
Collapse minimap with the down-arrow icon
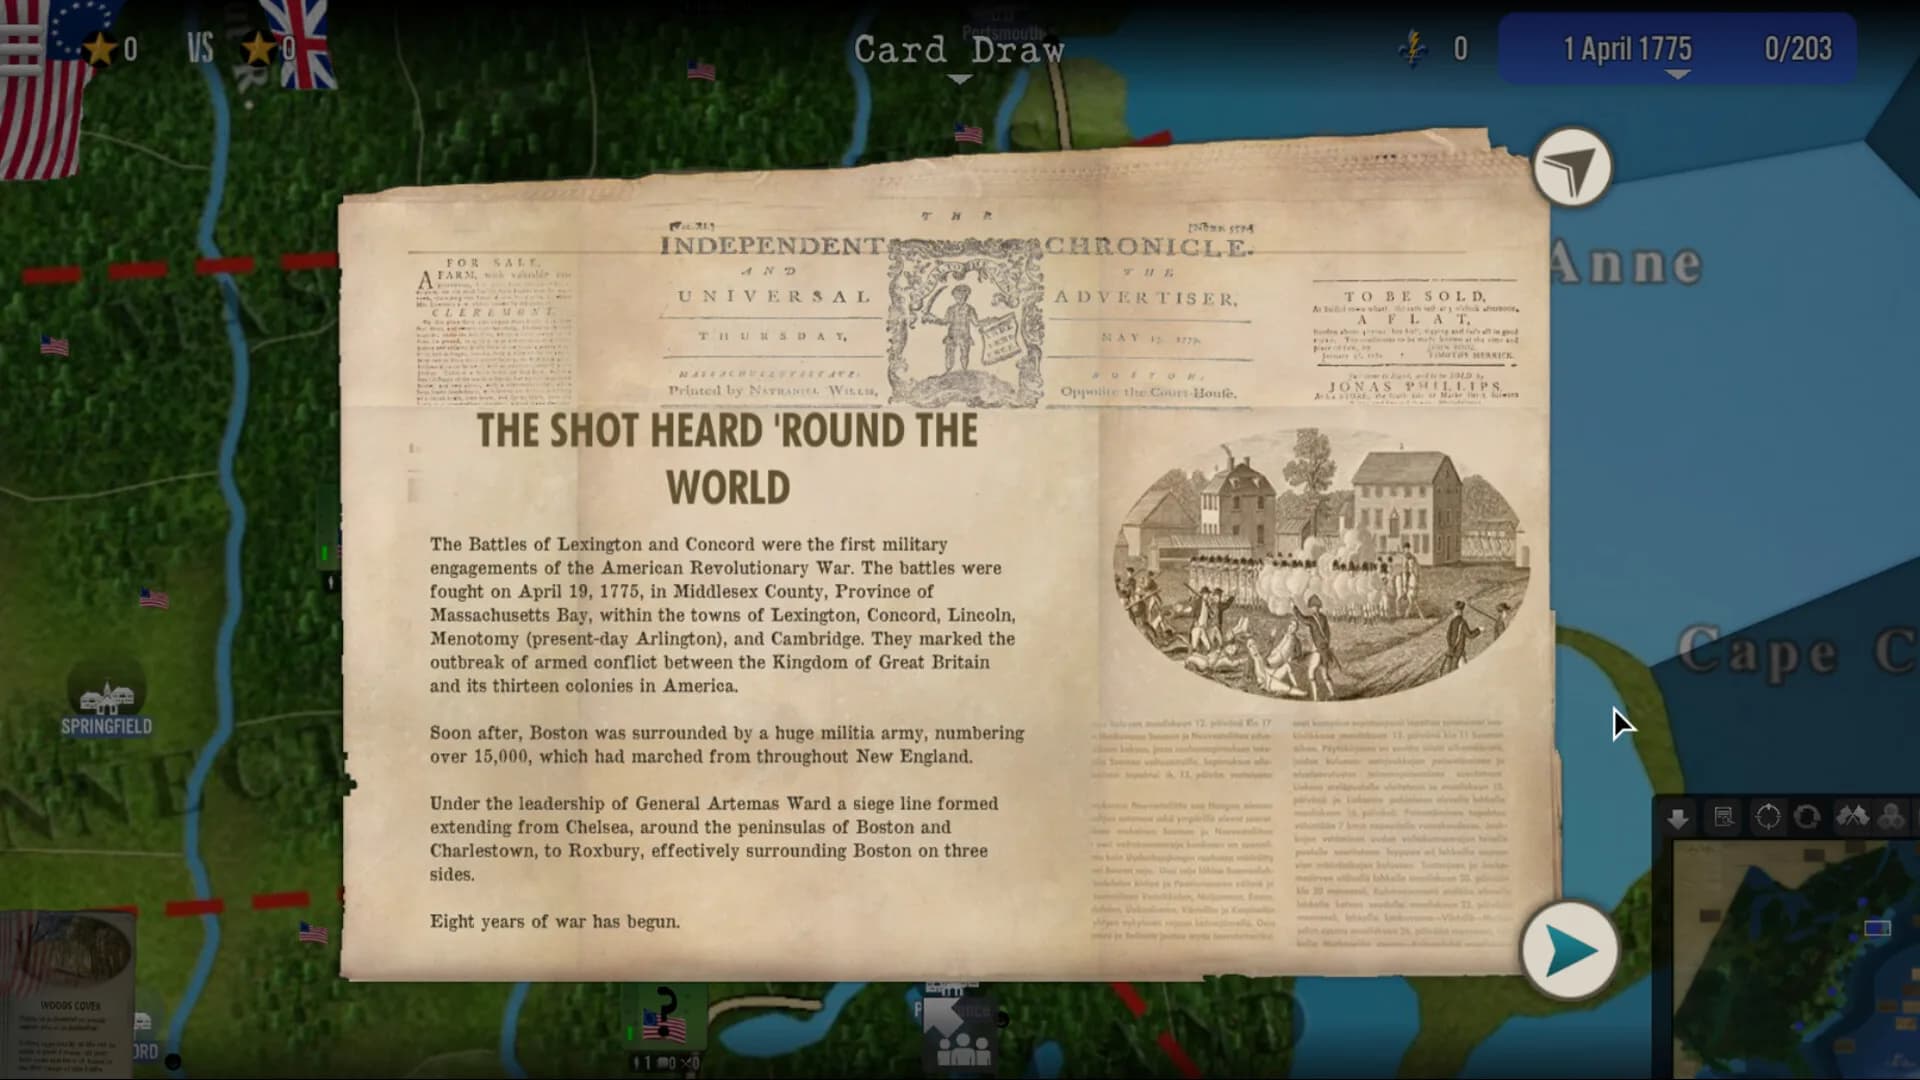coord(1678,819)
